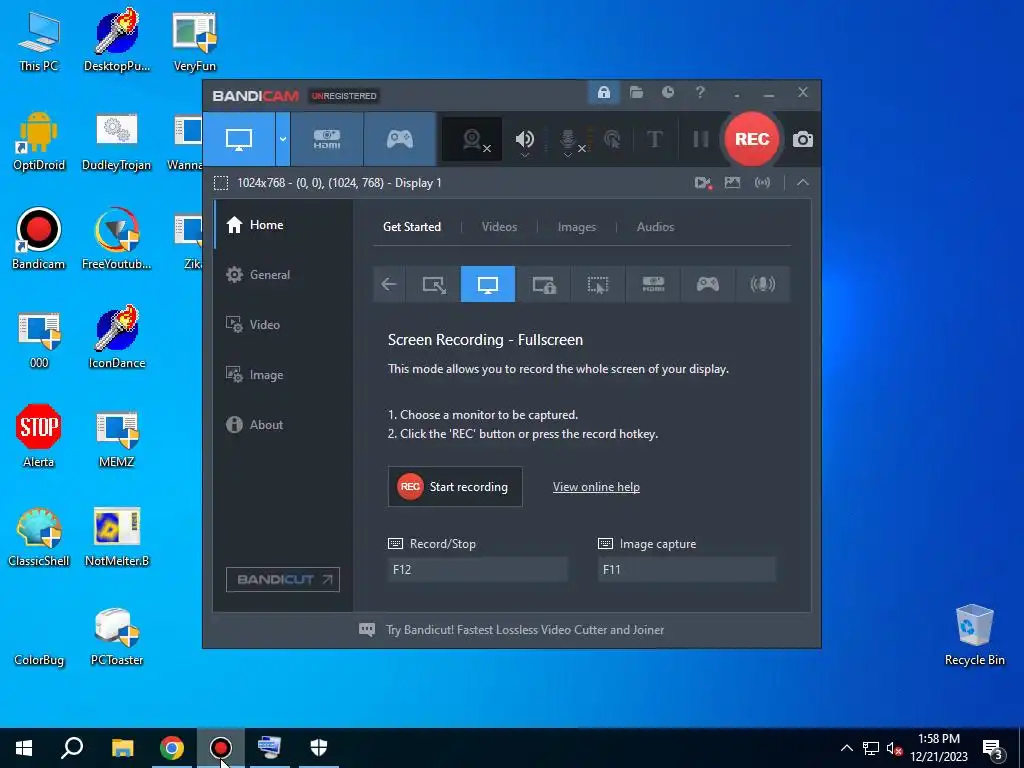Screen dimensions: 1024x768
Task: Open the Home section in sidebar
Action: pyautogui.click(x=283, y=225)
